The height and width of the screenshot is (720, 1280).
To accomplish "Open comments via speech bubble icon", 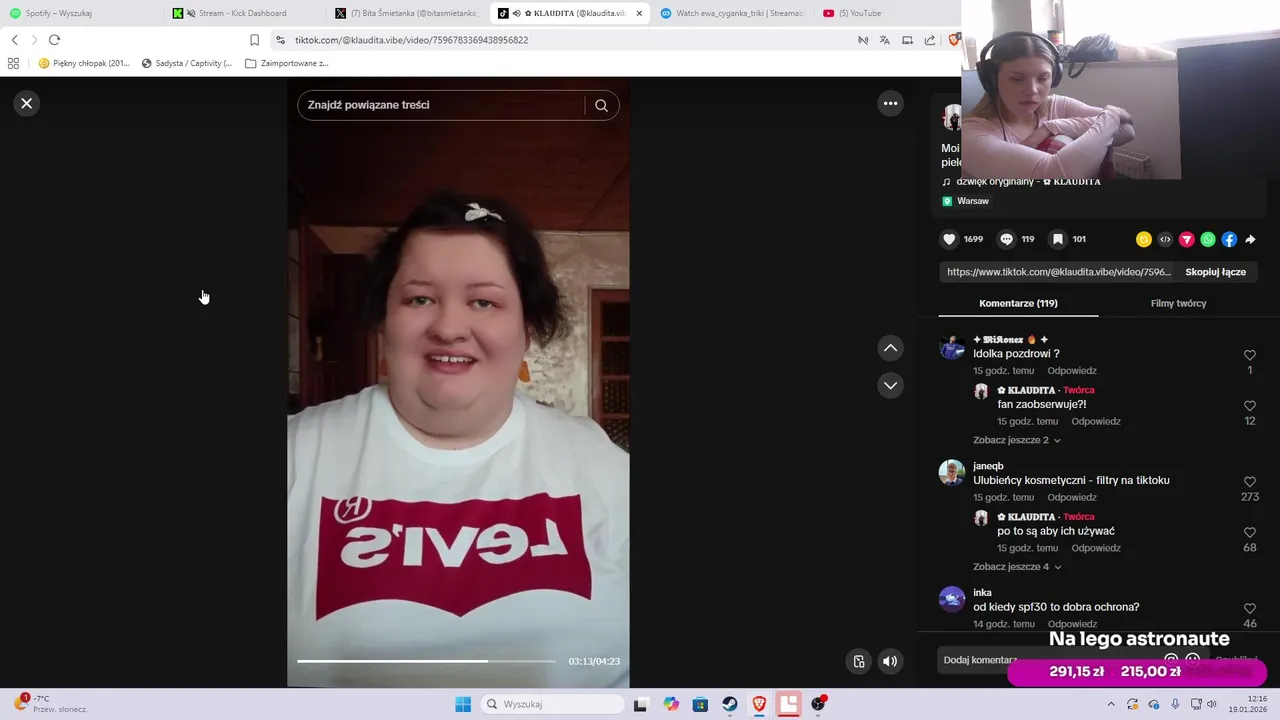I will pyautogui.click(x=1007, y=239).
